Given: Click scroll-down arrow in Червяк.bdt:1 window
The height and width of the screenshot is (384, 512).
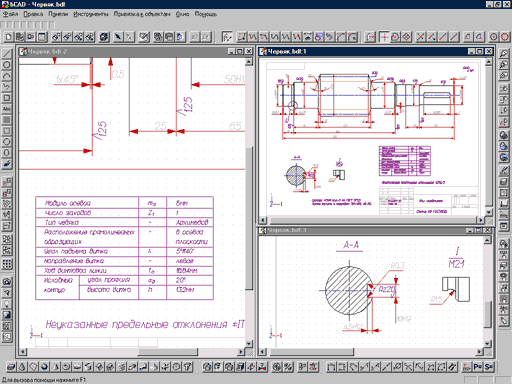Looking at the screenshot, I should (488, 212).
